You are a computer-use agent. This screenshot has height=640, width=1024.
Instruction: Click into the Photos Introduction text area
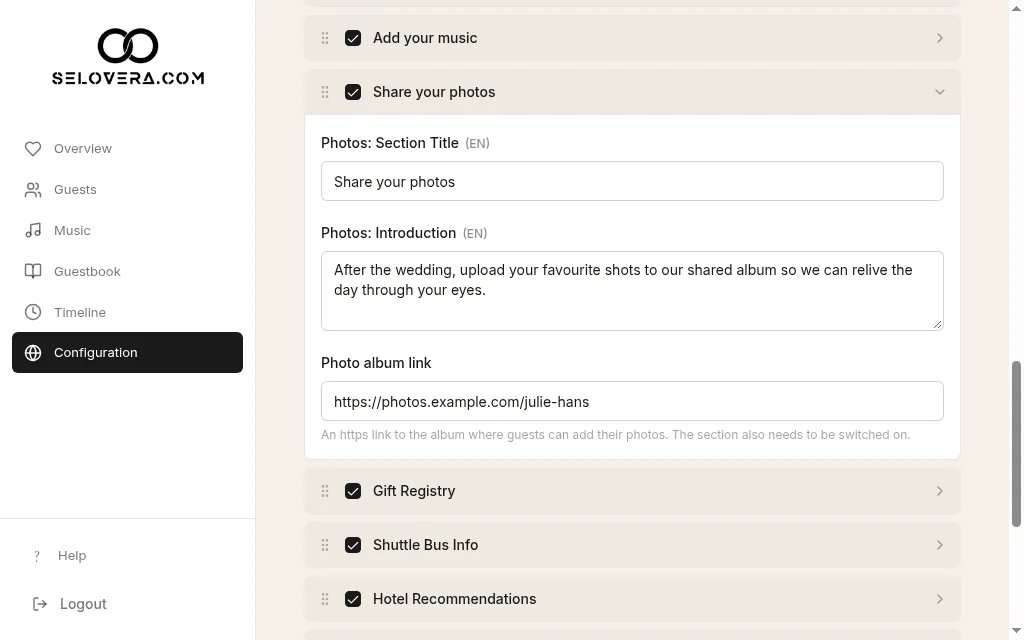(x=632, y=291)
